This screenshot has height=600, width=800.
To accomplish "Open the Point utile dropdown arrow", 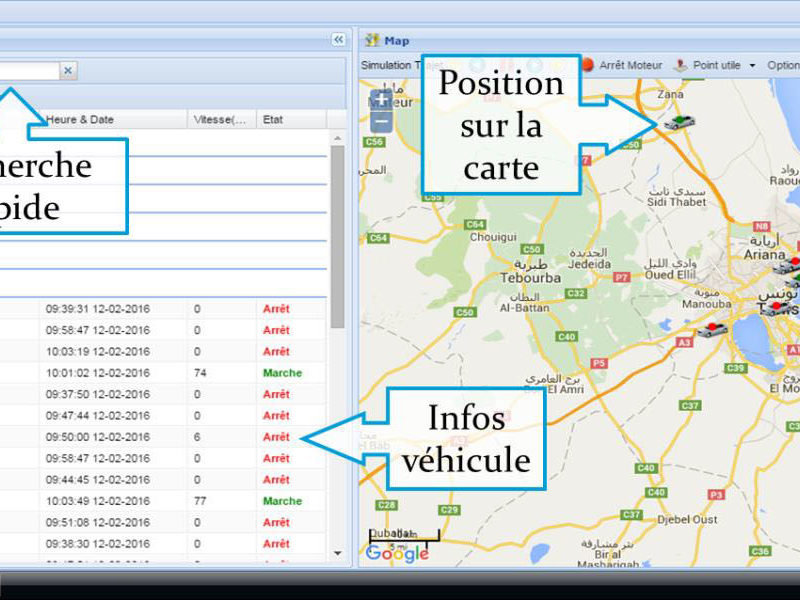I will [752, 66].
